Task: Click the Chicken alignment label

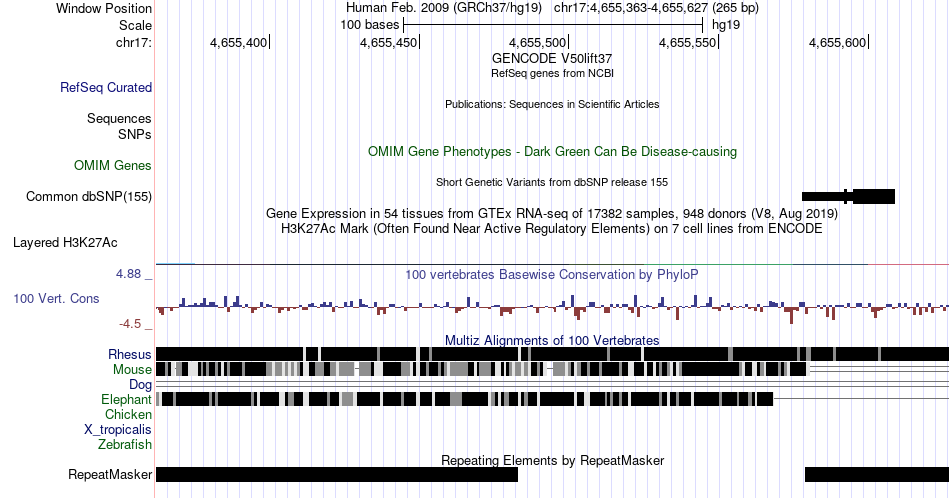Action: pyautogui.click(x=128, y=414)
